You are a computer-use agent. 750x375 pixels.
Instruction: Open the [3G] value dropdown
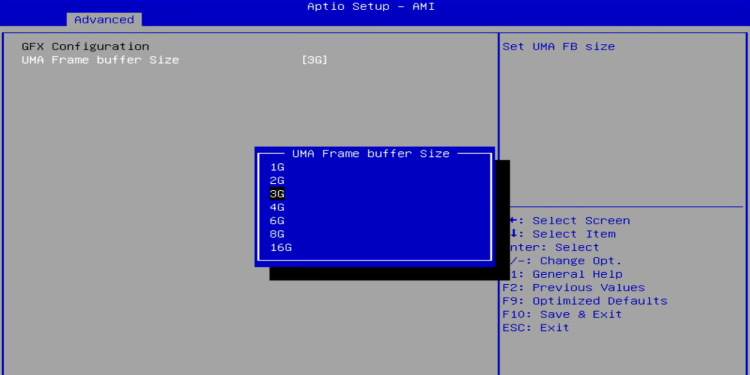pos(314,60)
